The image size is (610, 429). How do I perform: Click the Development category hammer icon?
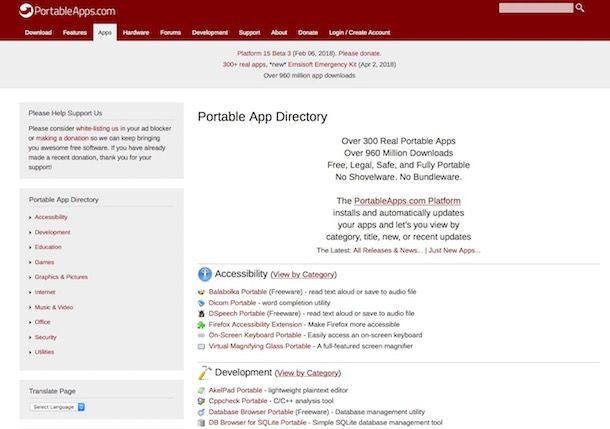point(205,373)
